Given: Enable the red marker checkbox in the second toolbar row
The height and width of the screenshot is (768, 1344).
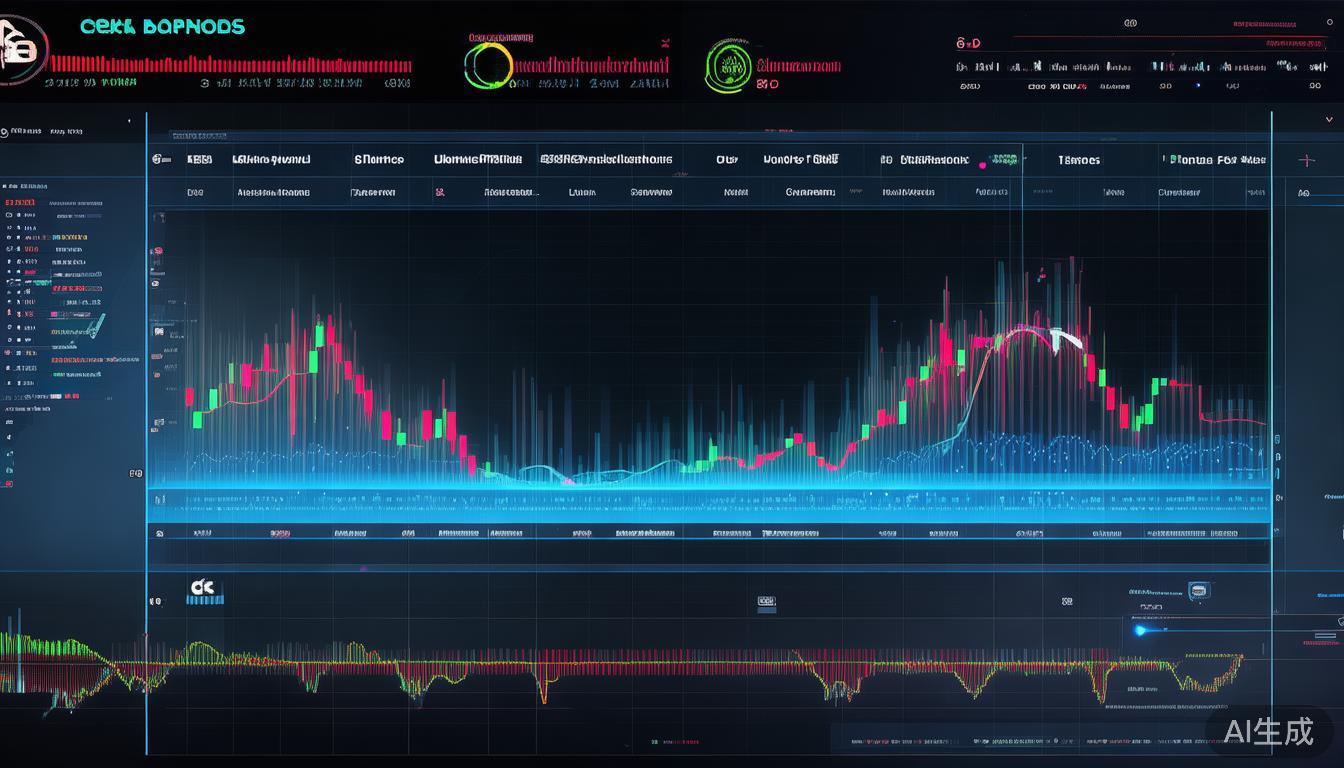Looking at the screenshot, I should click(x=440, y=191).
